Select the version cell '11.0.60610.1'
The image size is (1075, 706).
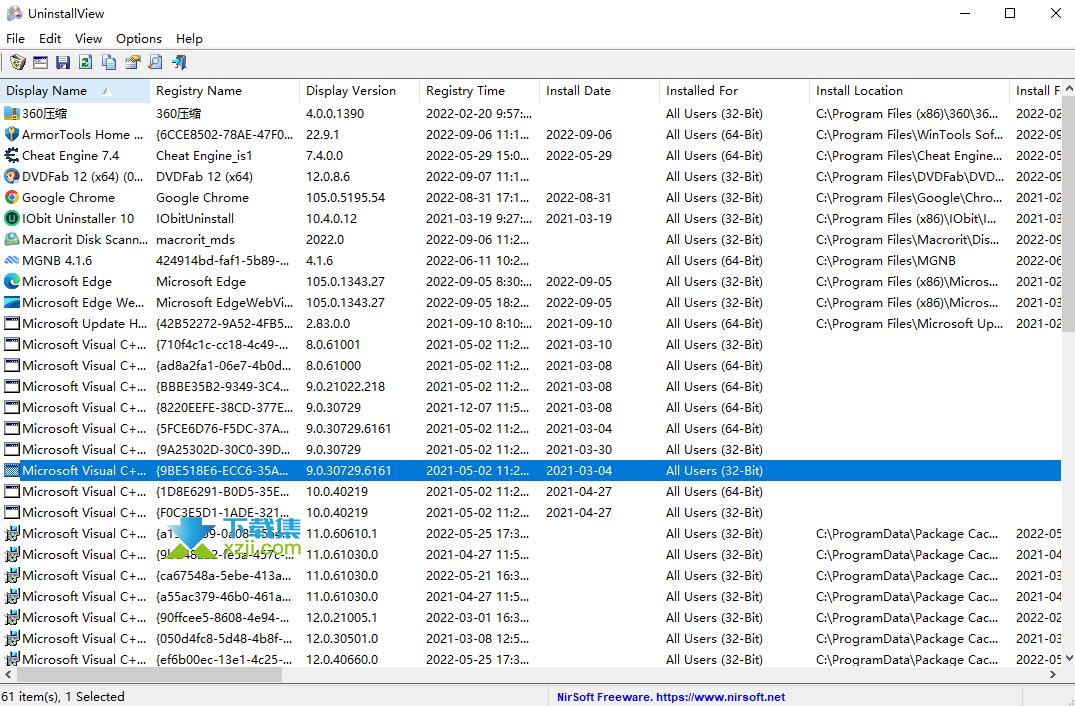pyautogui.click(x=341, y=533)
